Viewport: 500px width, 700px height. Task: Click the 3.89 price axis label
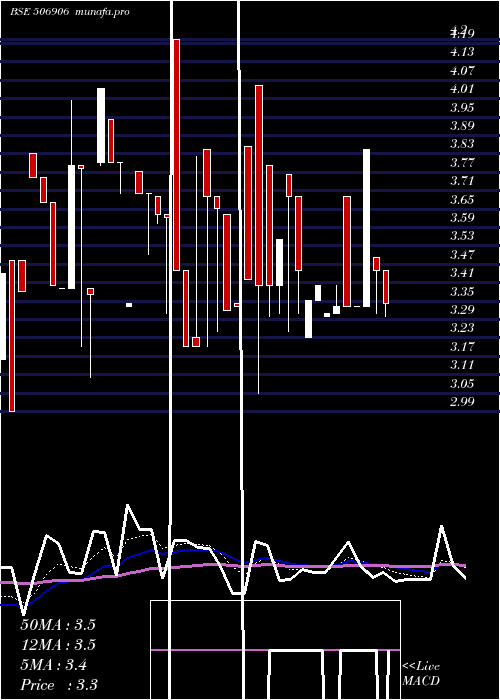click(x=462, y=126)
